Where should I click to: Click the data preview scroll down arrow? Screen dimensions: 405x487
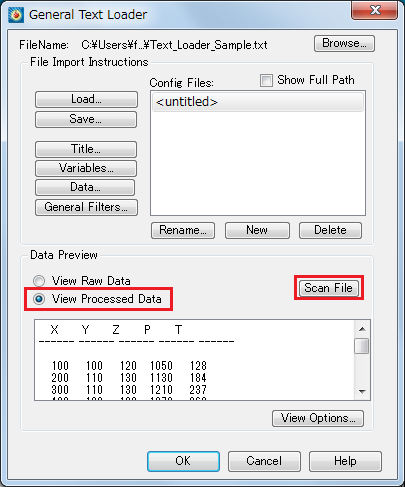(362, 392)
